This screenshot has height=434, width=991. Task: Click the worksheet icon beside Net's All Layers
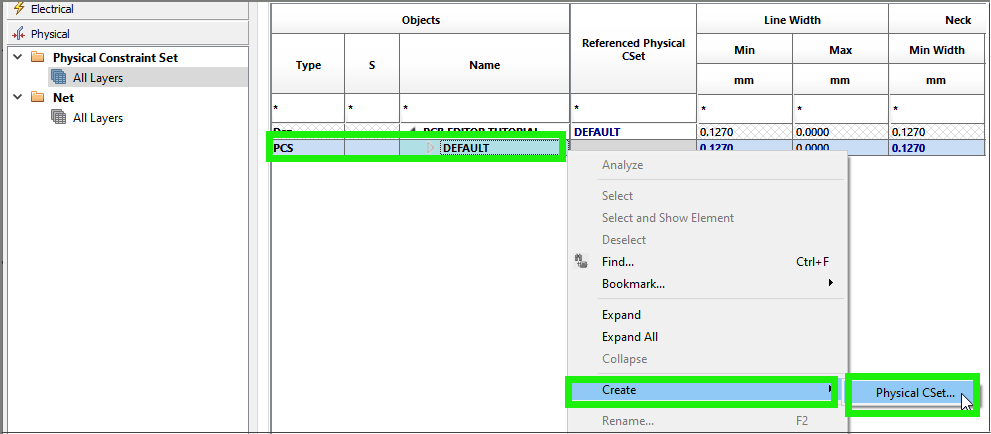pyautogui.click(x=59, y=118)
